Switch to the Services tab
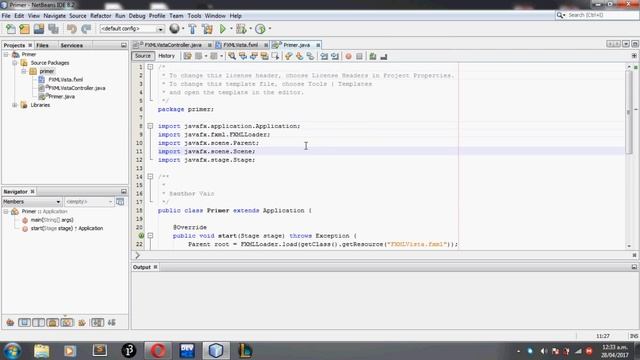Viewport: 640px width, 360px height. pos(72,45)
